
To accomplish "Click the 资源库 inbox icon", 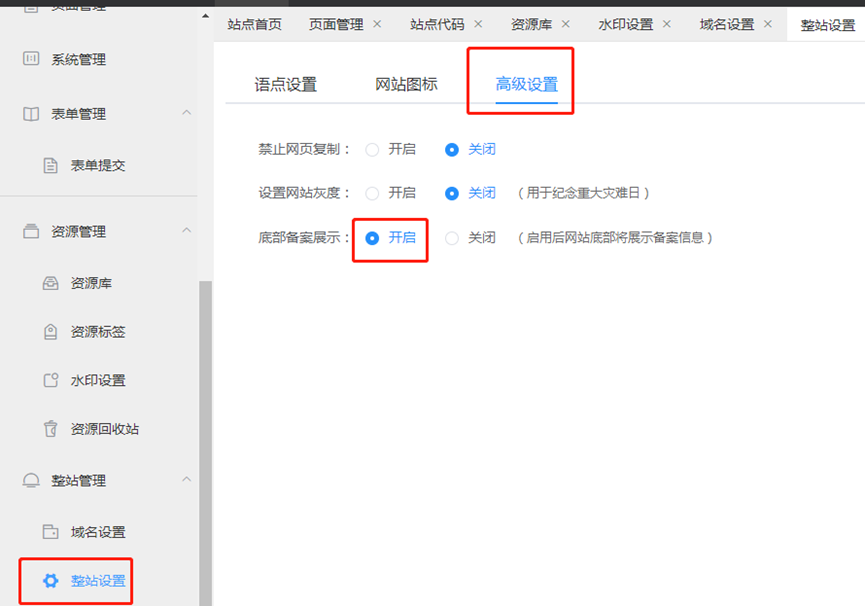I will pyautogui.click(x=50, y=283).
